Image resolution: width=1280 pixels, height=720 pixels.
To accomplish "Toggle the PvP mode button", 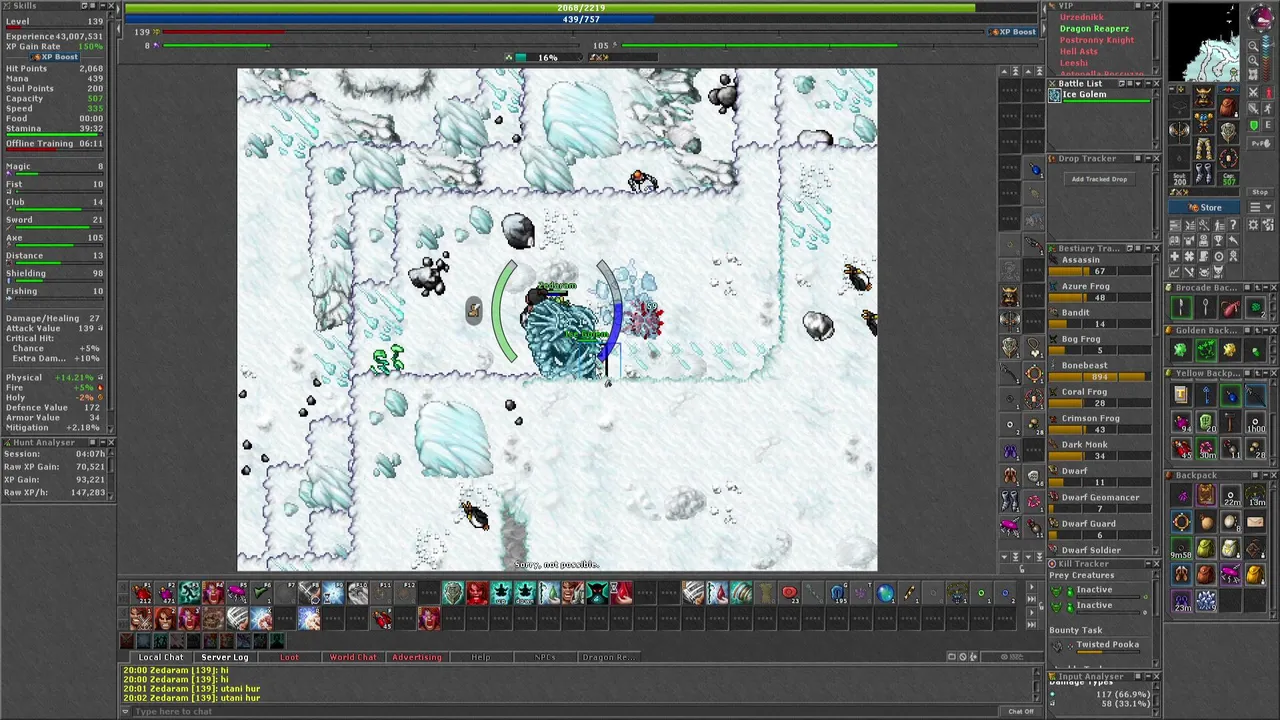I will [x=1260, y=143].
